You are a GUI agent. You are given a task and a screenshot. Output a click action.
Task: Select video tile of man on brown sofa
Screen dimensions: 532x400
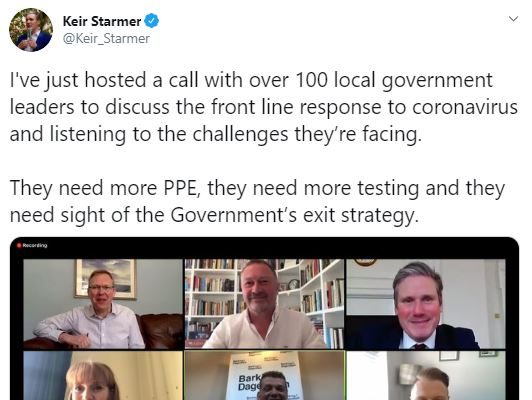[x=103, y=304]
